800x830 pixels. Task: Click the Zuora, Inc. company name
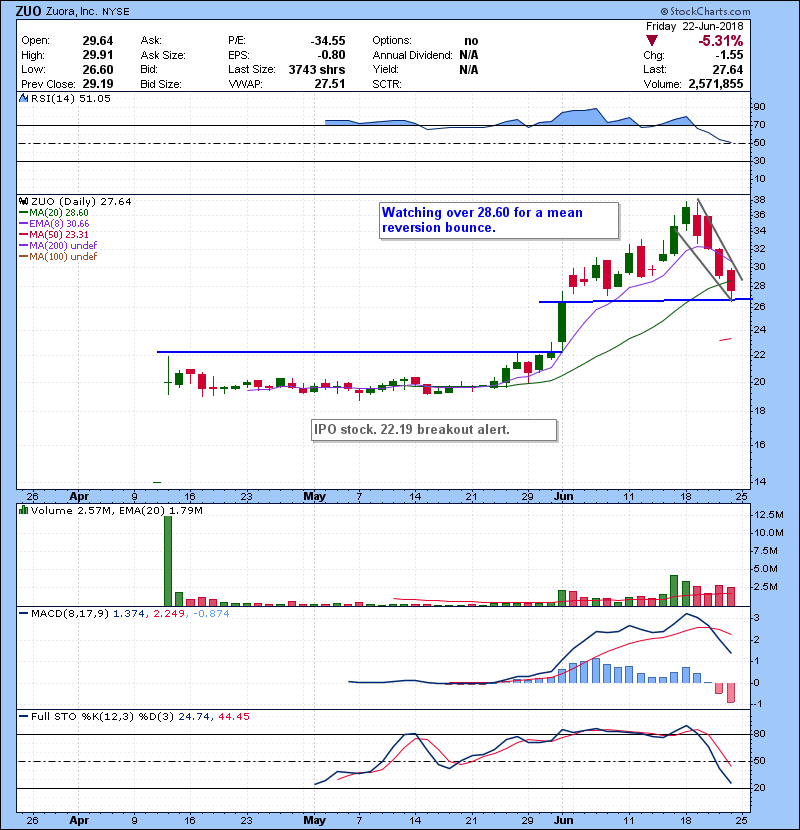[x=71, y=11]
